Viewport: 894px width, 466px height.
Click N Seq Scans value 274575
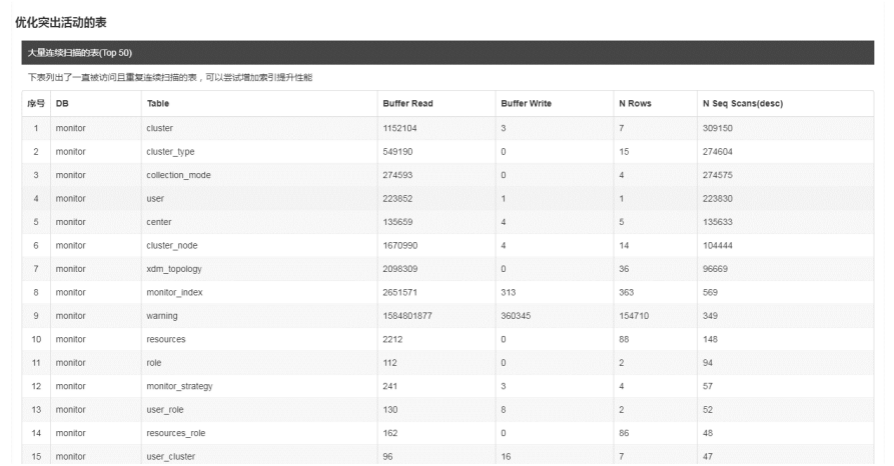(717, 175)
